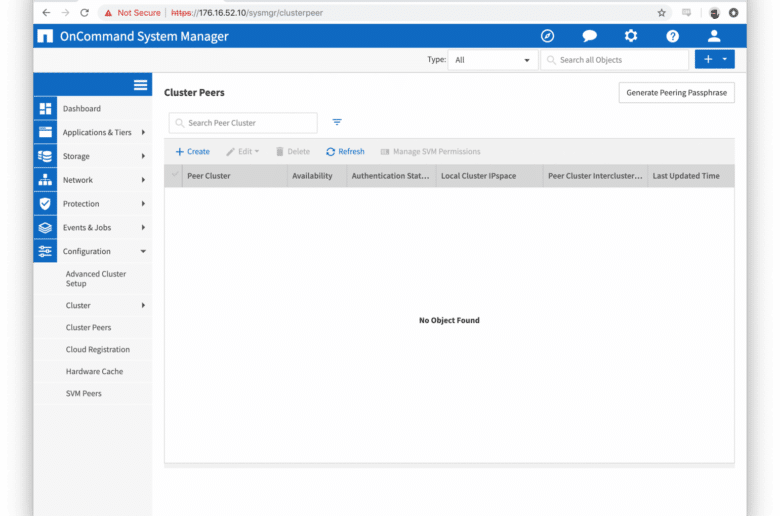Image resolution: width=780 pixels, height=516 pixels.
Task: Select Dashboard in the sidebar
Action: (x=82, y=108)
